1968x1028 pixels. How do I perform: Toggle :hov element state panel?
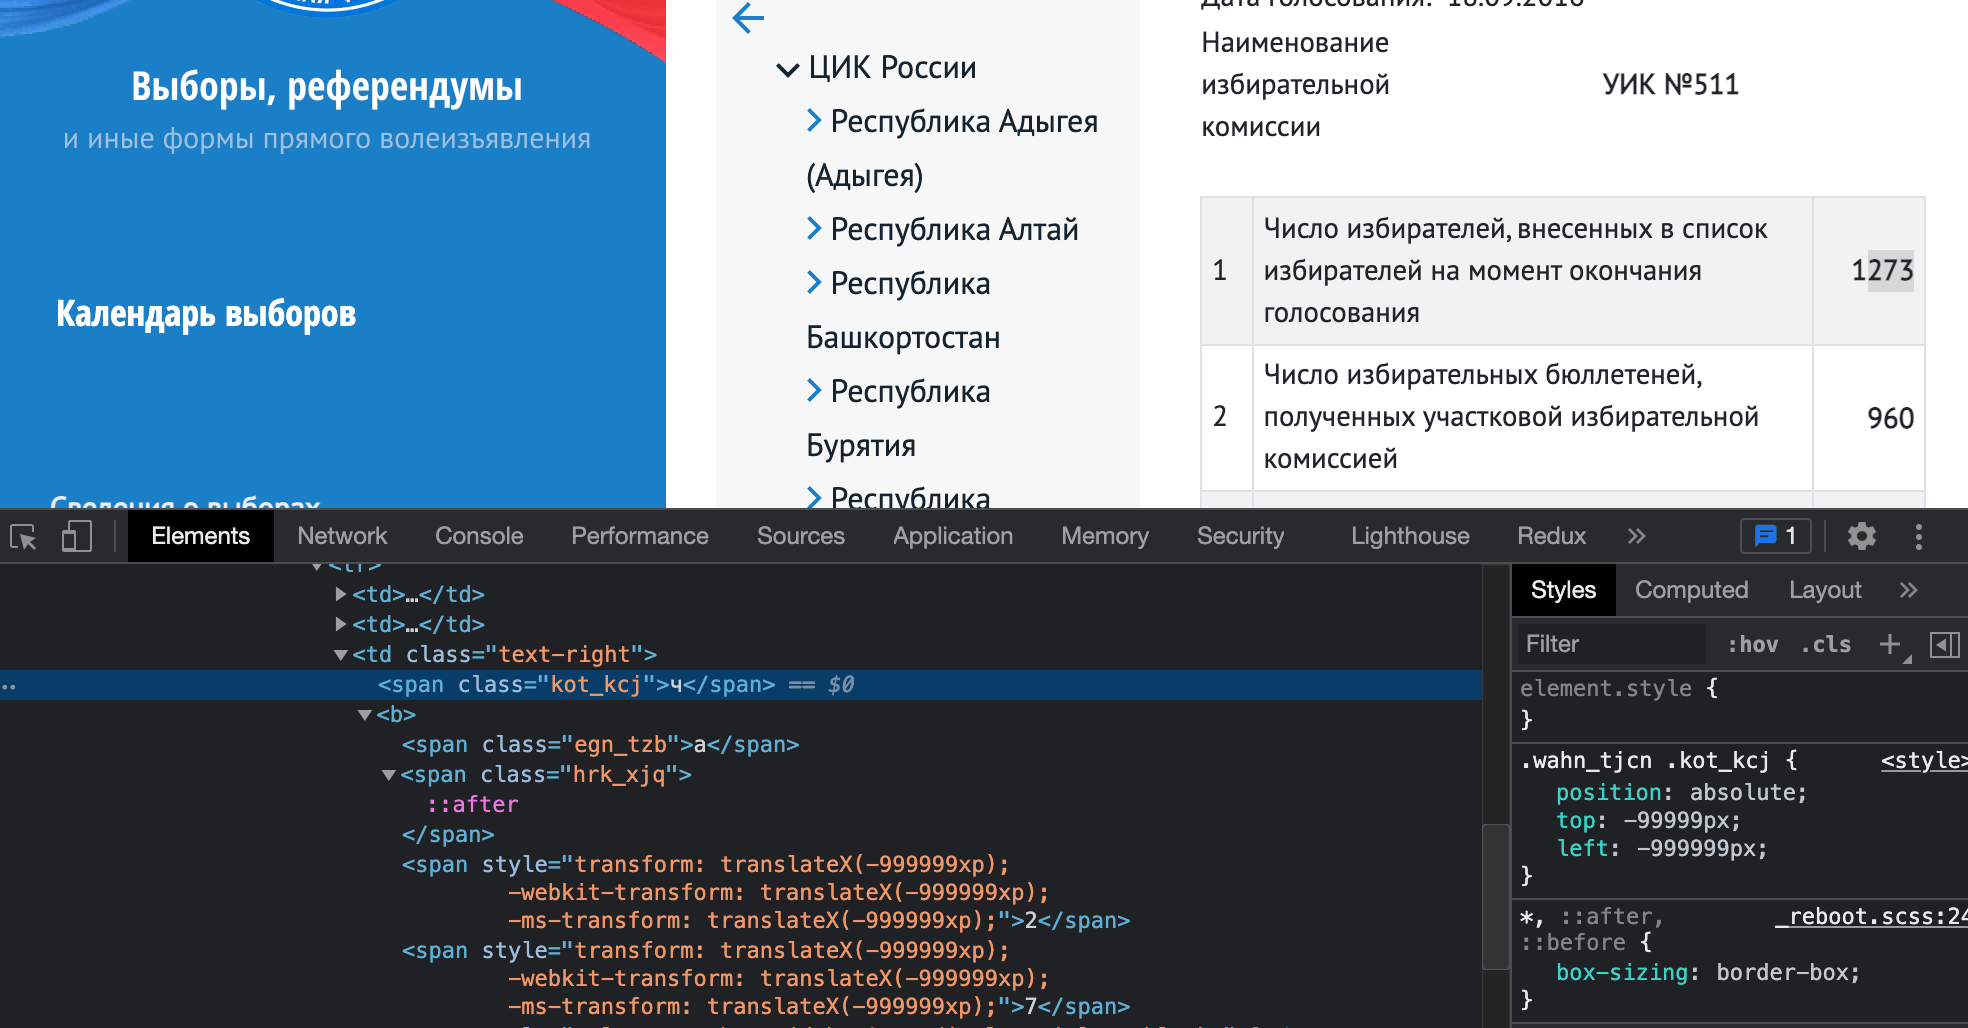coord(1752,645)
